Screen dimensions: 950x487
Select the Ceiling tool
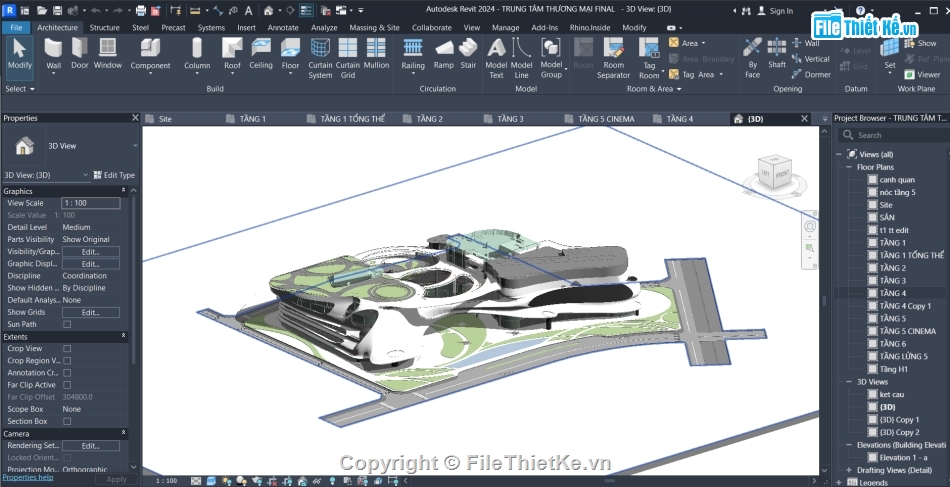pyautogui.click(x=261, y=53)
